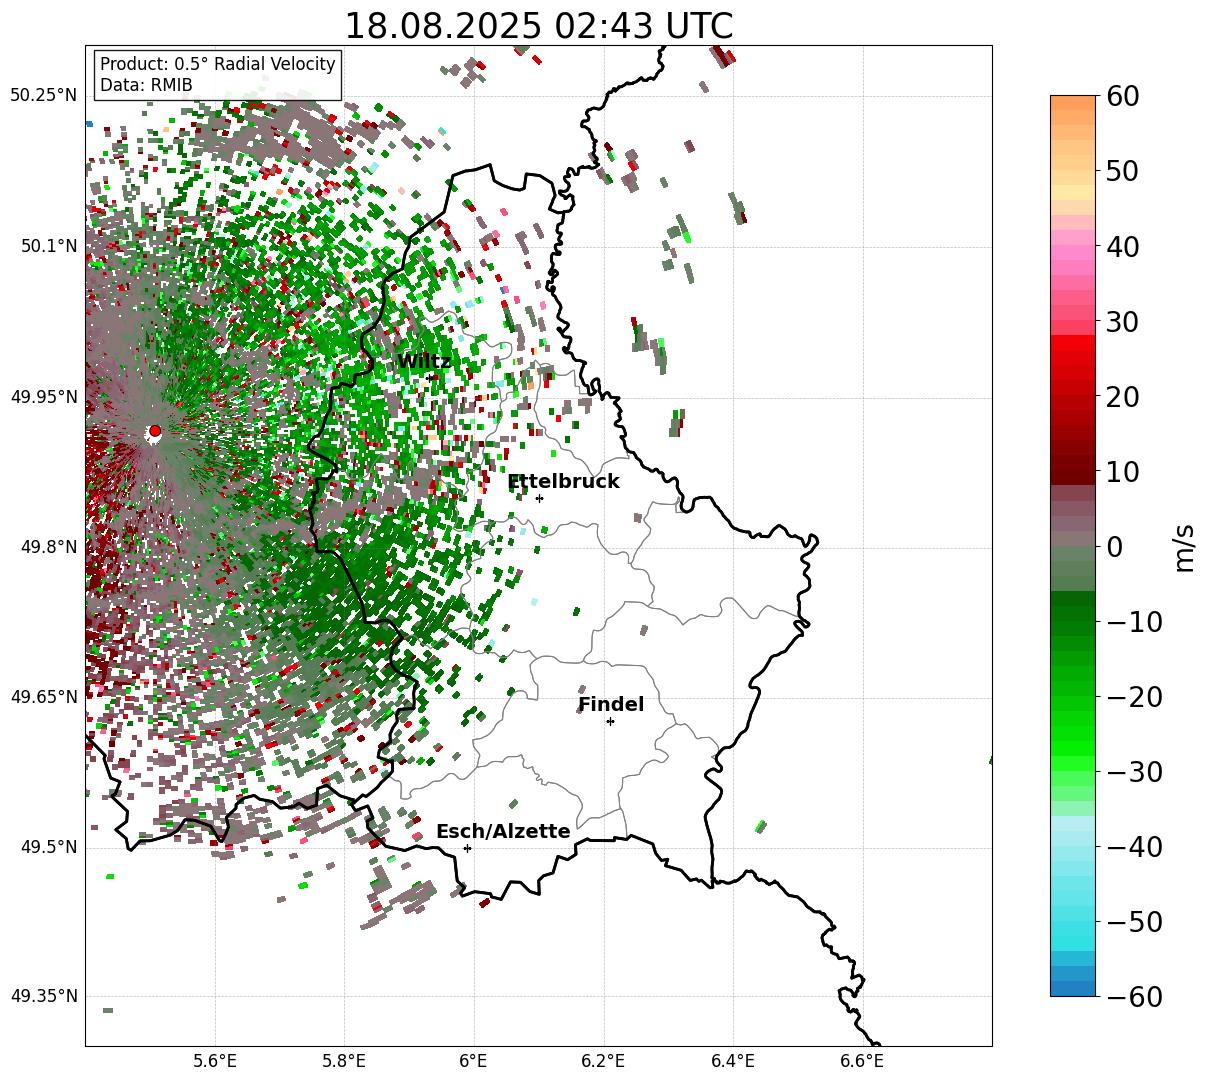
Task: Click the 6.4°E longitude tick label
Action: 733,1060
